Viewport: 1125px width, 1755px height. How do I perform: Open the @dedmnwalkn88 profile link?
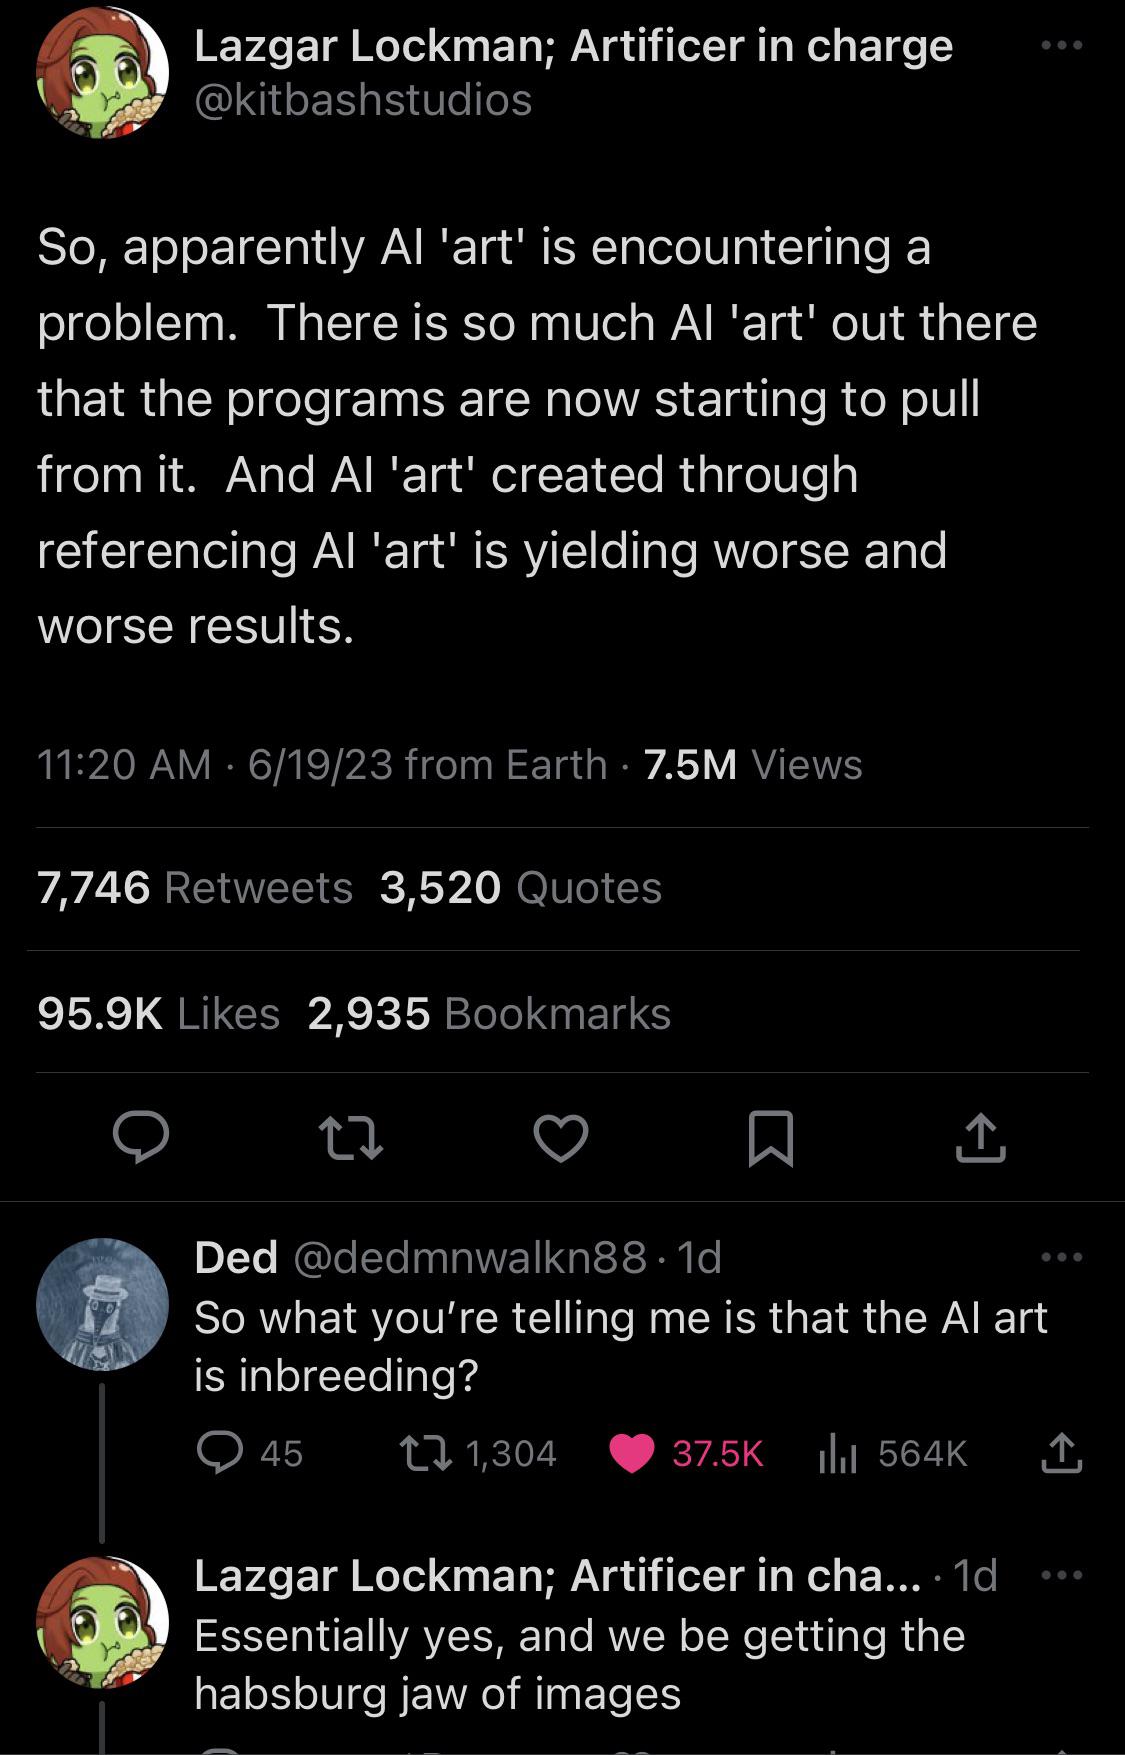(x=469, y=1257)
